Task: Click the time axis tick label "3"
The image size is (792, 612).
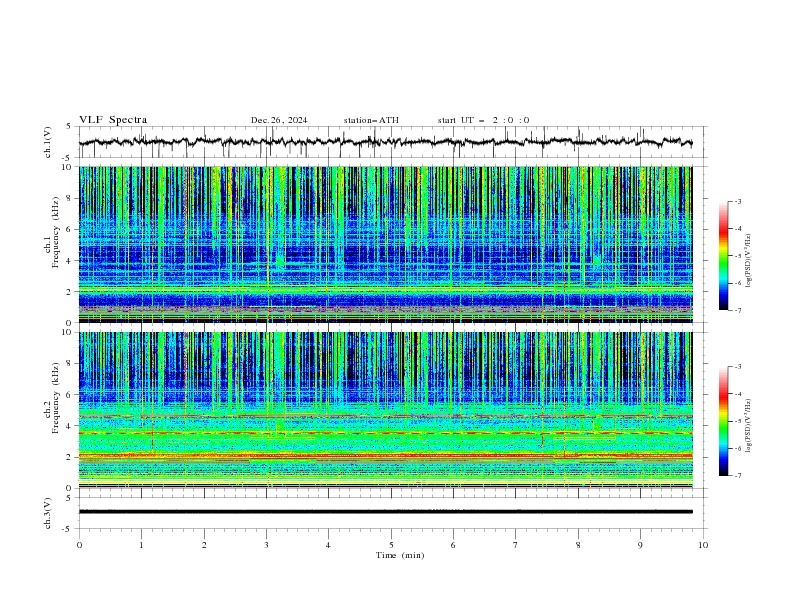Action: pos(266,545)
